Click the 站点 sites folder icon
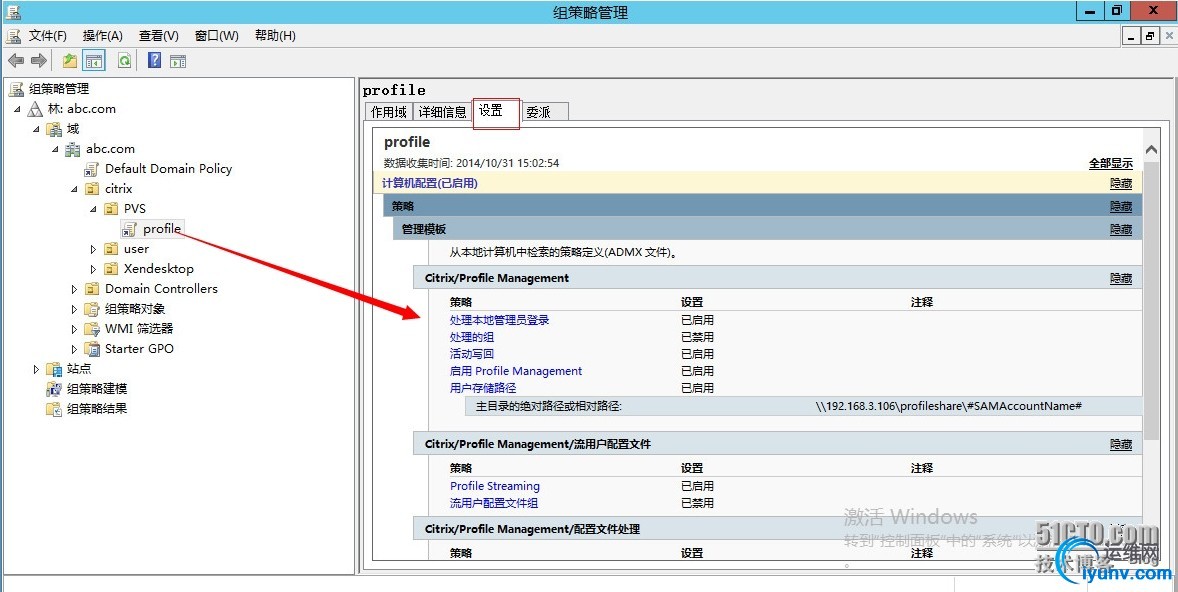This screenshot has width=1178, height=592. (54, 369)
